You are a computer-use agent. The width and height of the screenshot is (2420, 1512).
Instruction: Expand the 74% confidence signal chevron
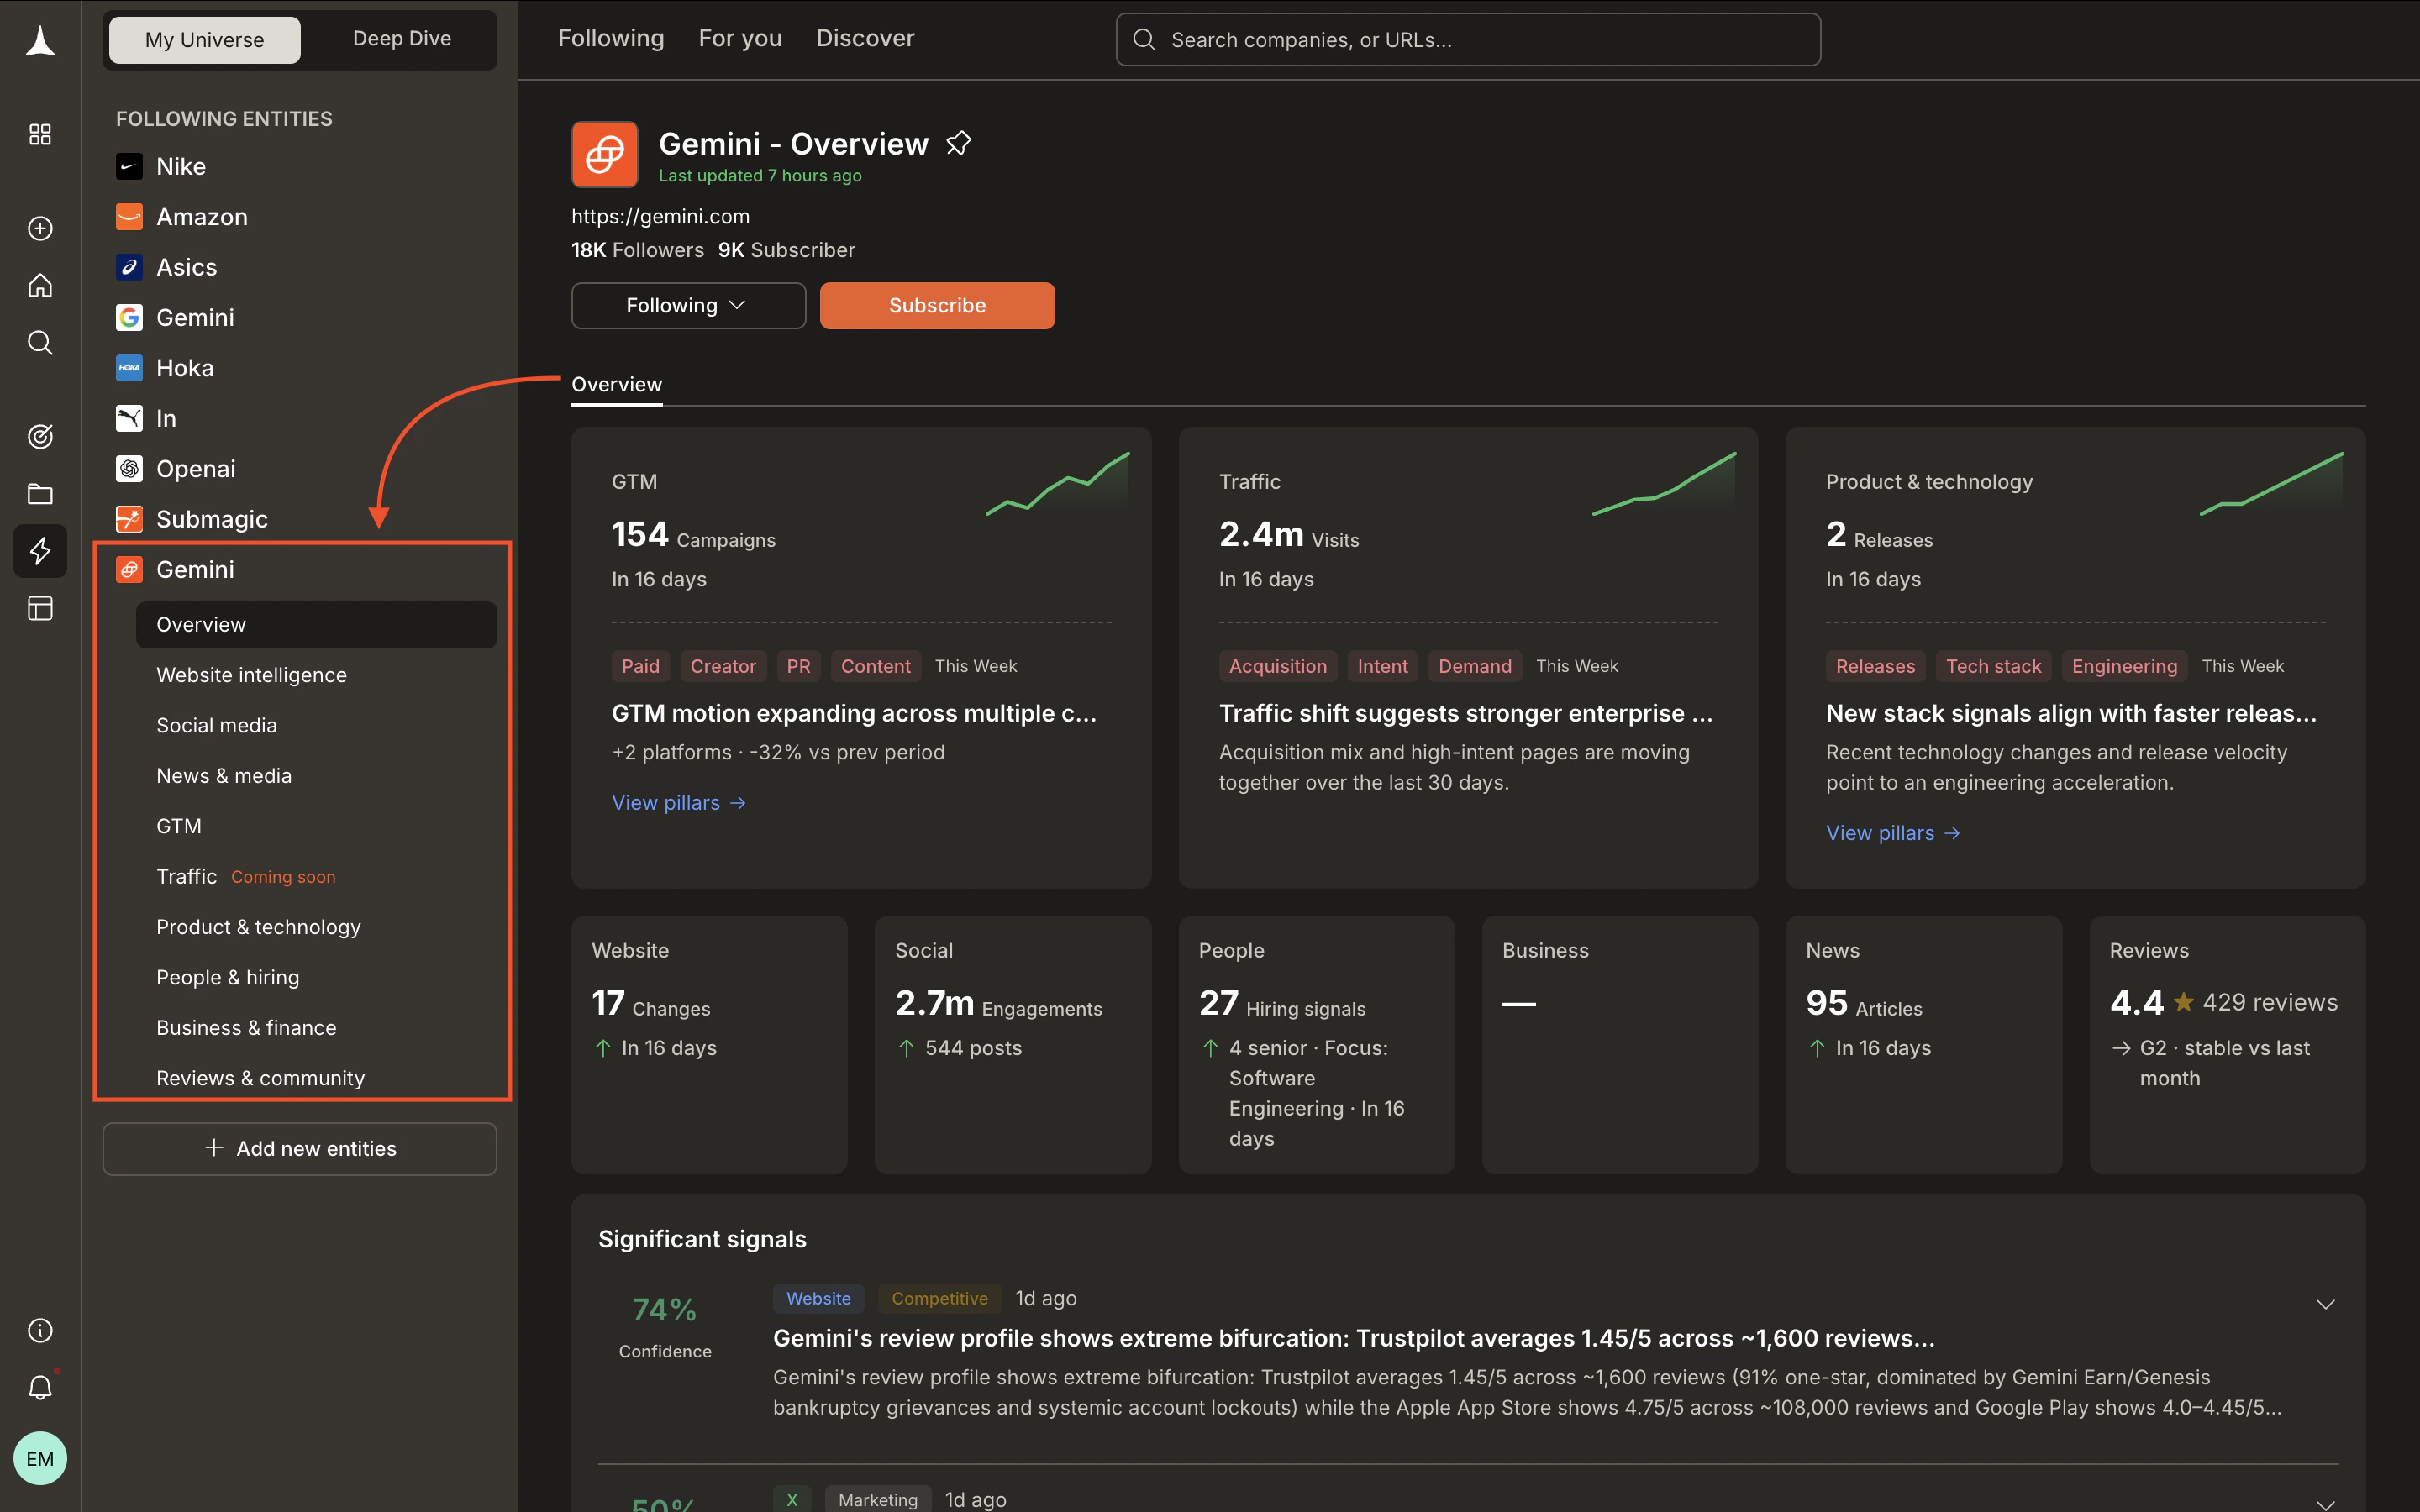[x=2325, y=1304]
